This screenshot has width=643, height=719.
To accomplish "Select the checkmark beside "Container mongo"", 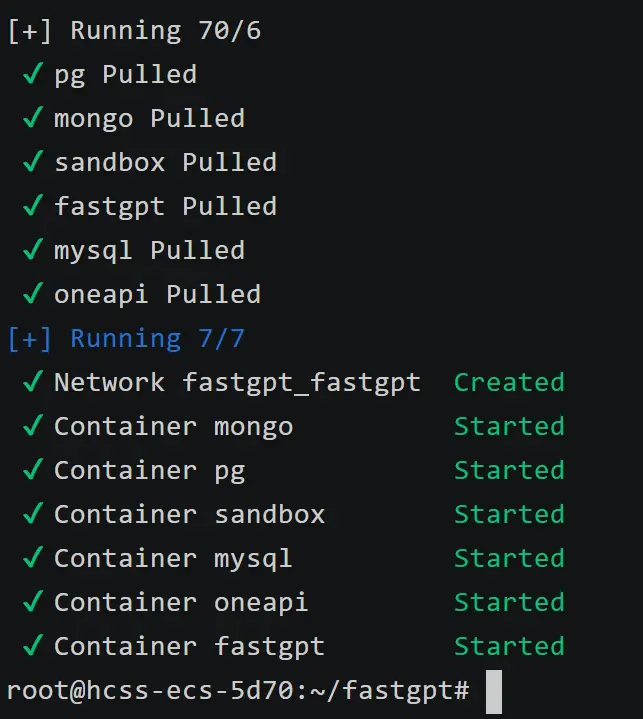I will click(33, 426).
